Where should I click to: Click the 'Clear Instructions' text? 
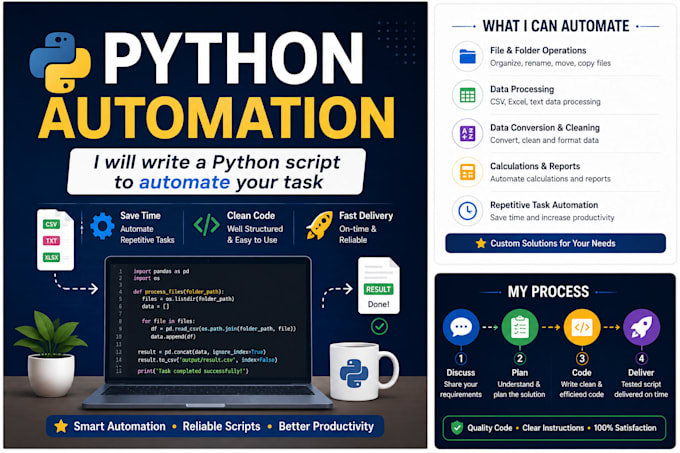coord(553,428)
